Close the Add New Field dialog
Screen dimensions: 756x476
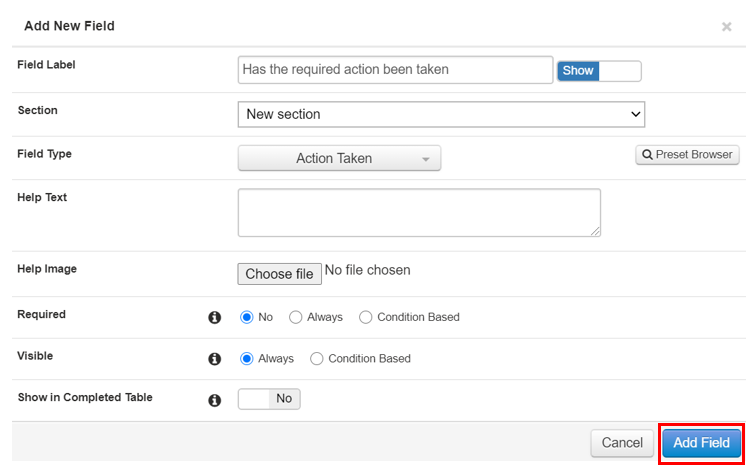(727, 27)
